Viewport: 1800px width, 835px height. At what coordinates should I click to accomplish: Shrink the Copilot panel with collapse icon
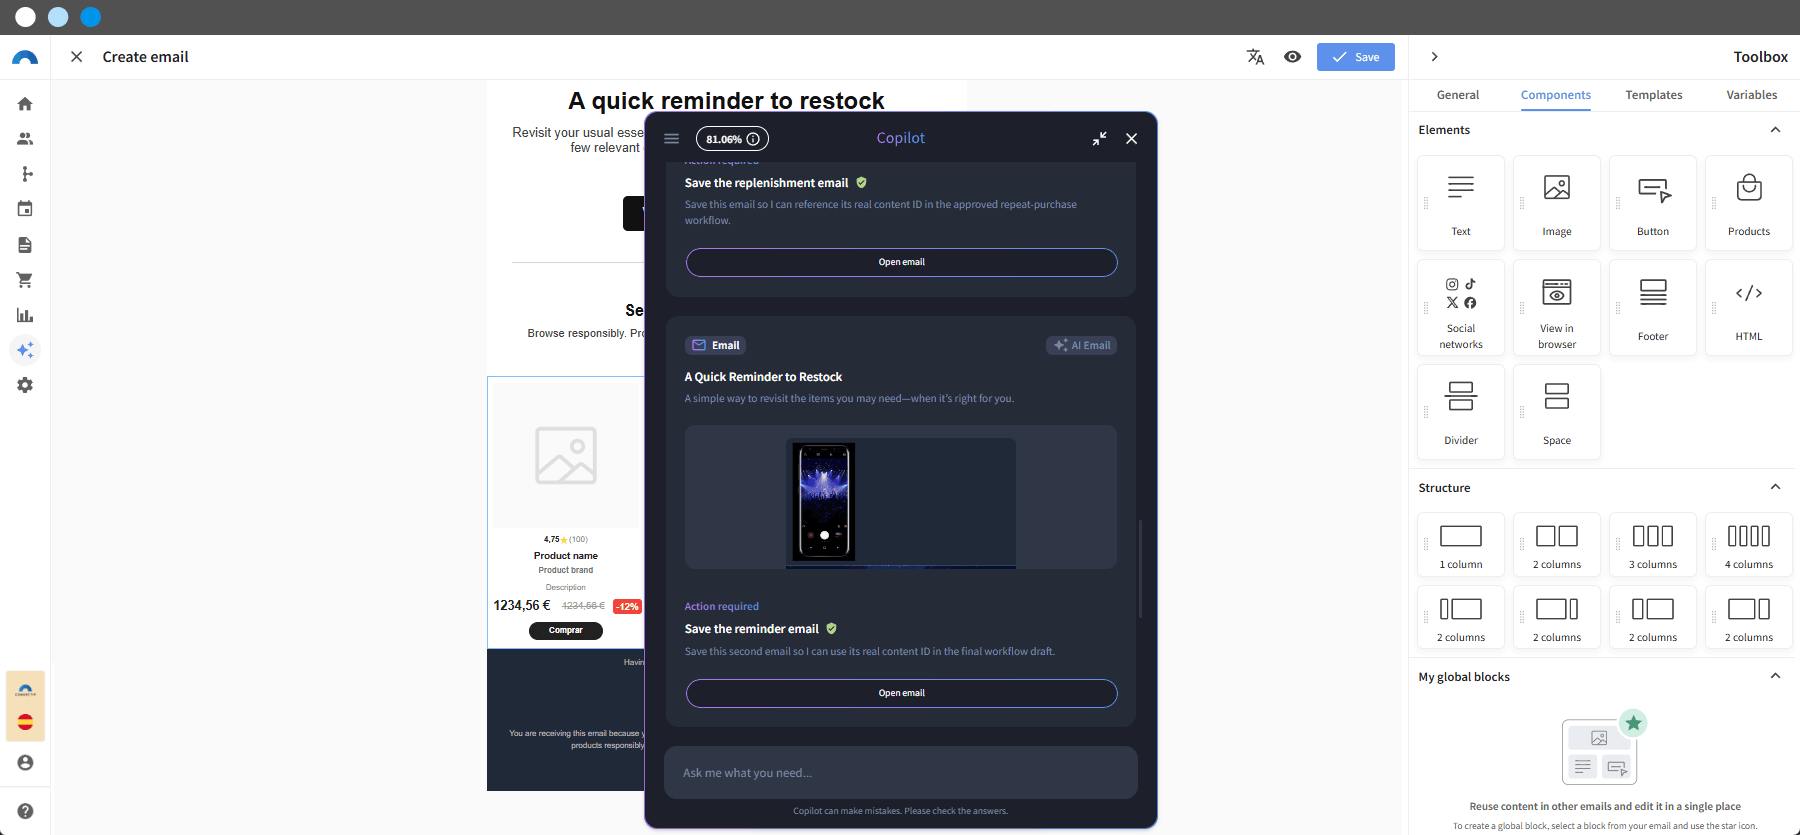click(x=1099, y=139)
